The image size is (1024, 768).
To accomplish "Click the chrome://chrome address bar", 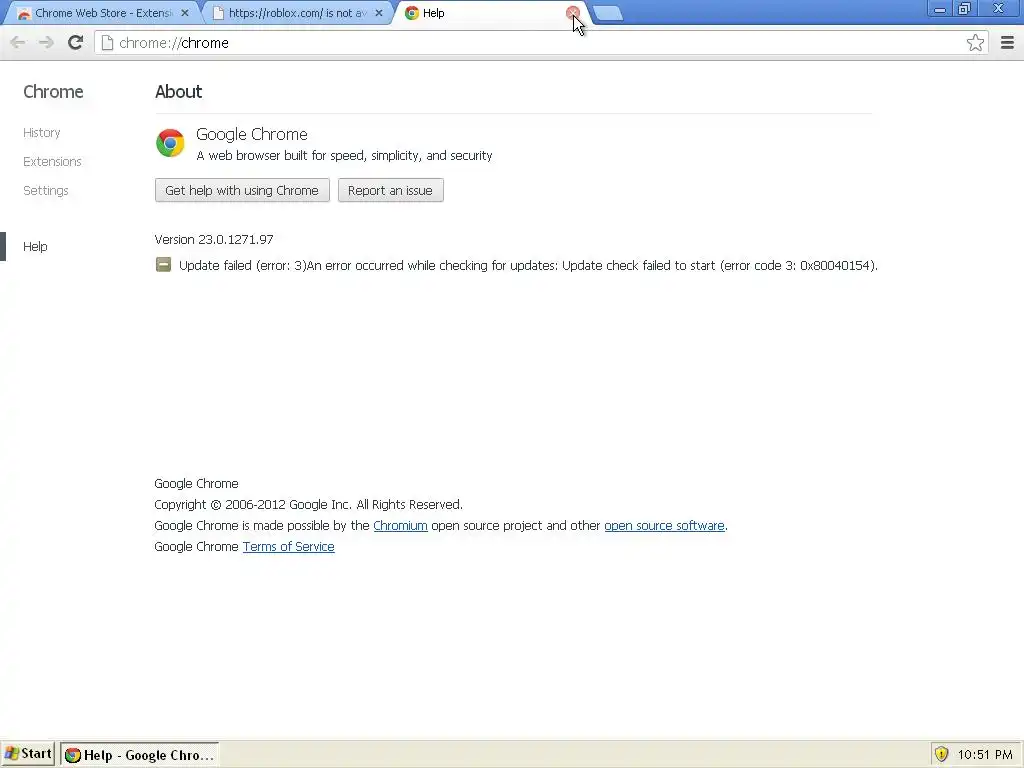I will point(542,43).
